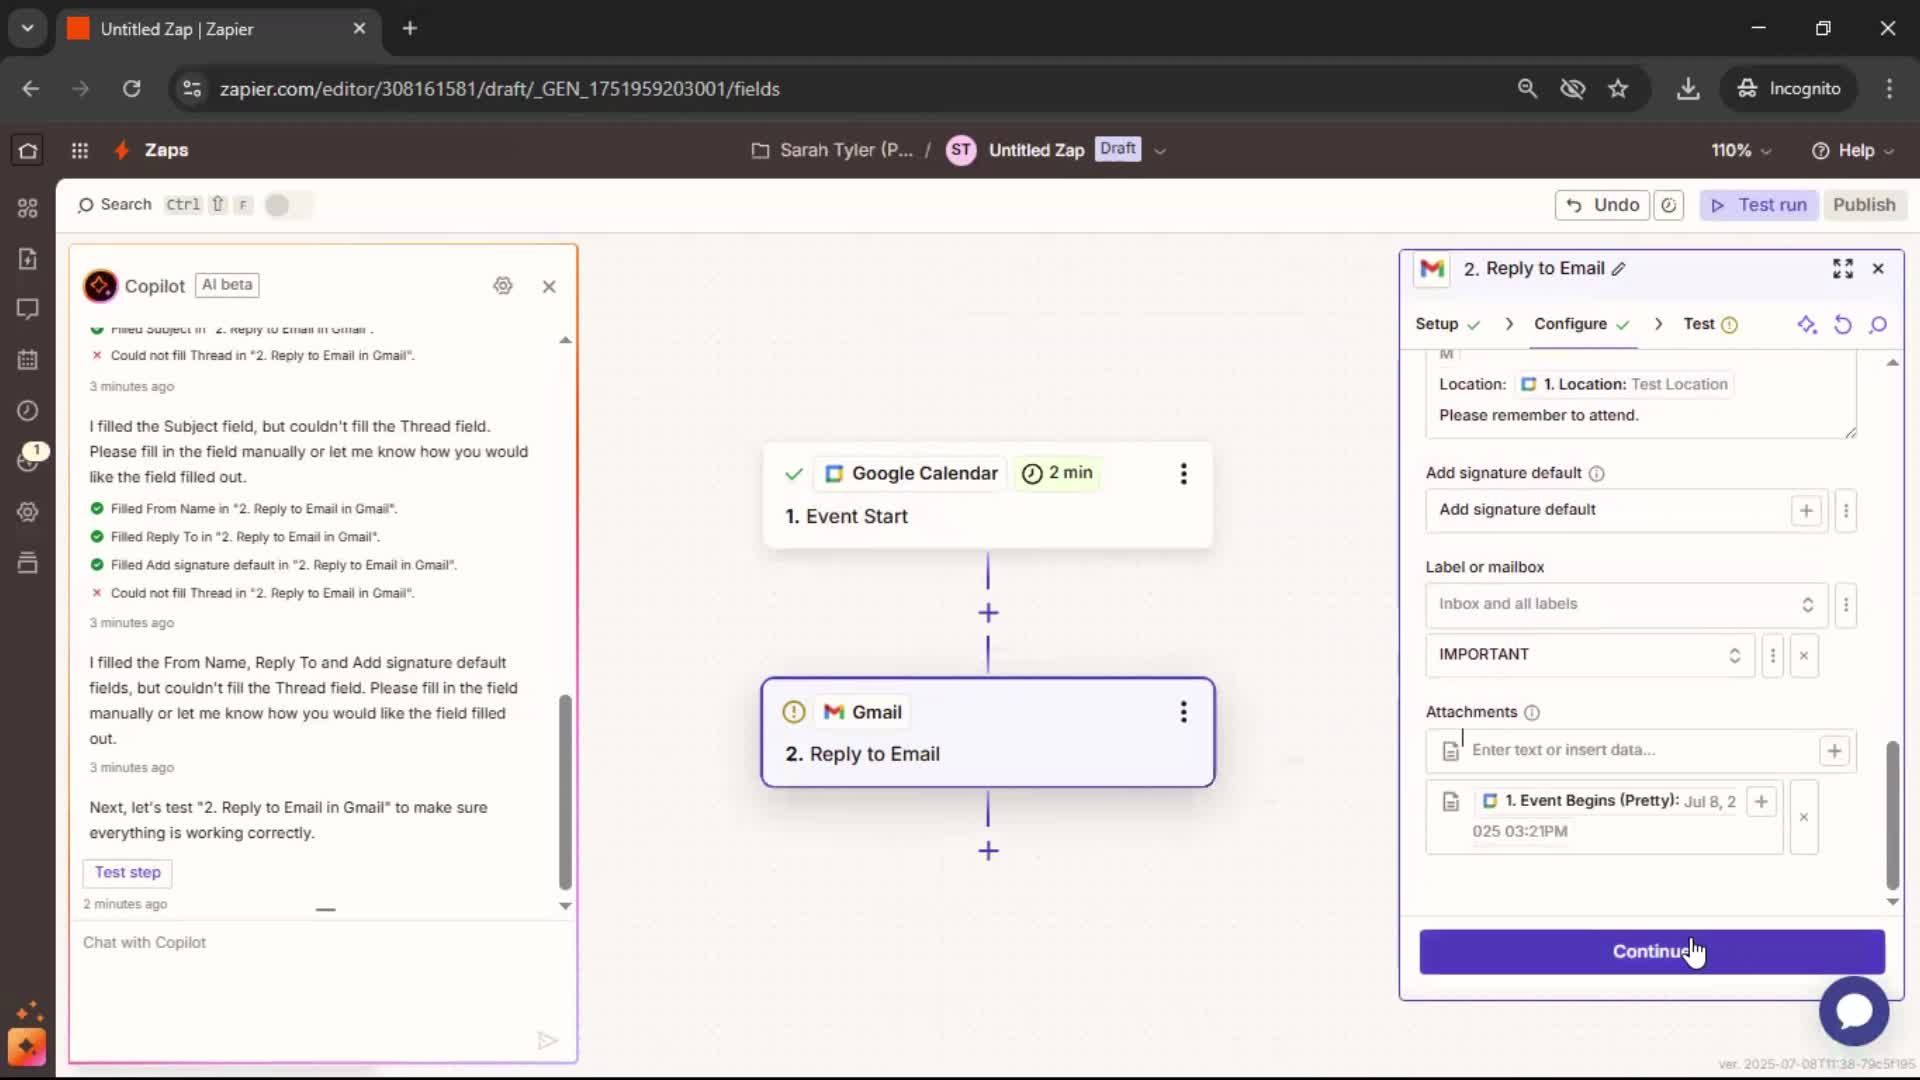Screen dimensions: 1920x1080
Task: Start a Test run
Action: [1759, 205]
